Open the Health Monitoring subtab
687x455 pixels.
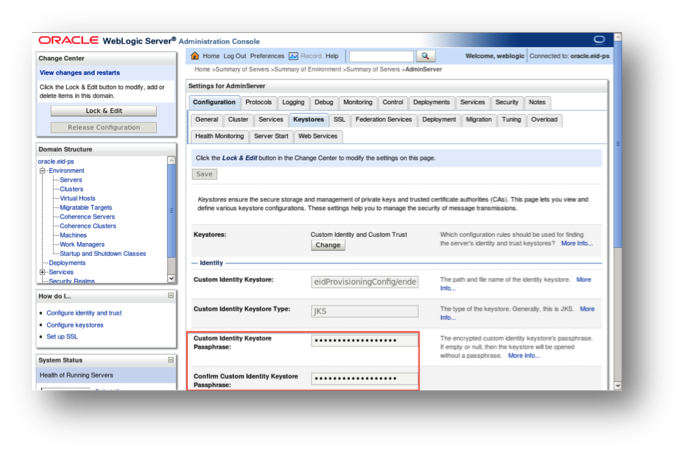click(x=220, y=136)
